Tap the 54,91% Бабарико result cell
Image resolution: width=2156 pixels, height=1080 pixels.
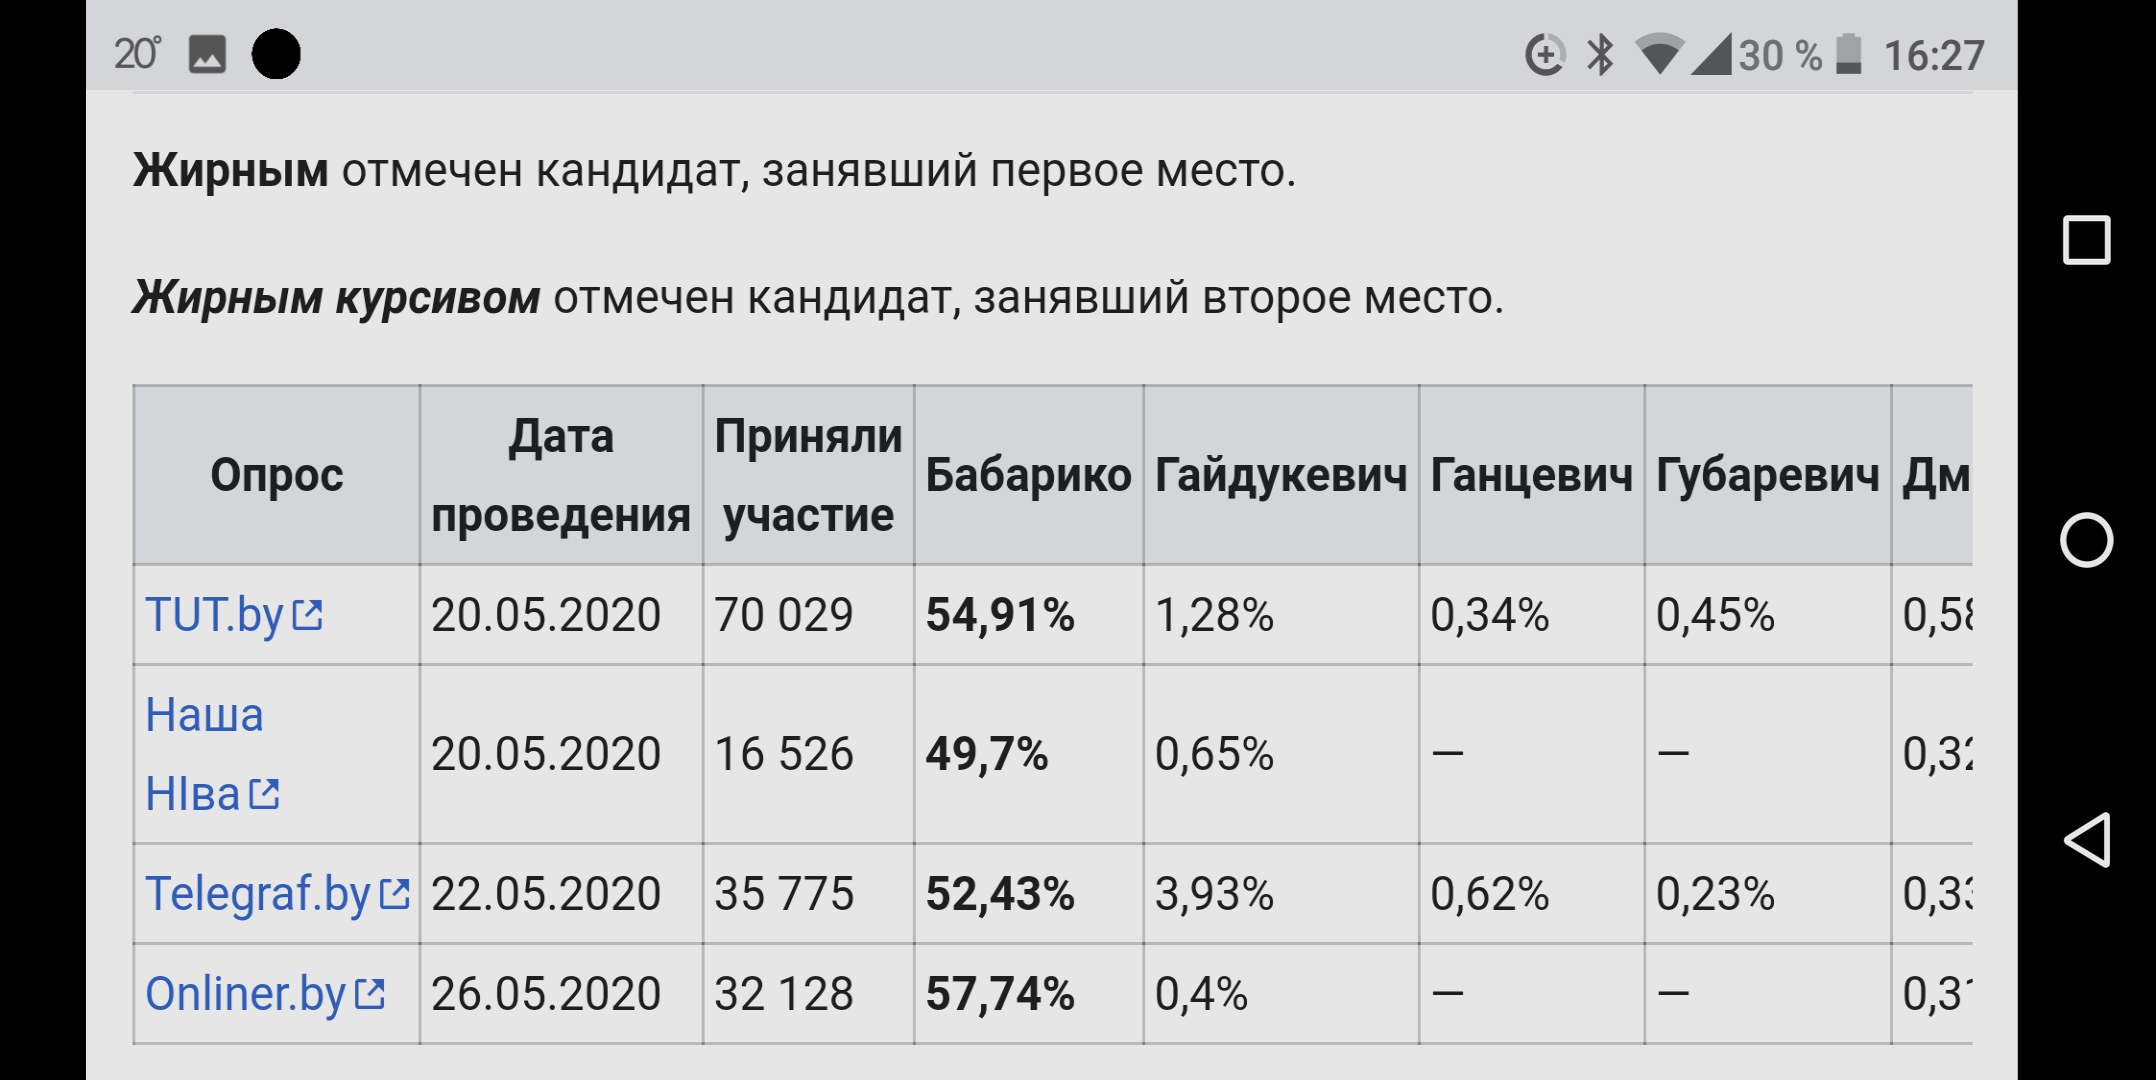[x=1000, y=615]
